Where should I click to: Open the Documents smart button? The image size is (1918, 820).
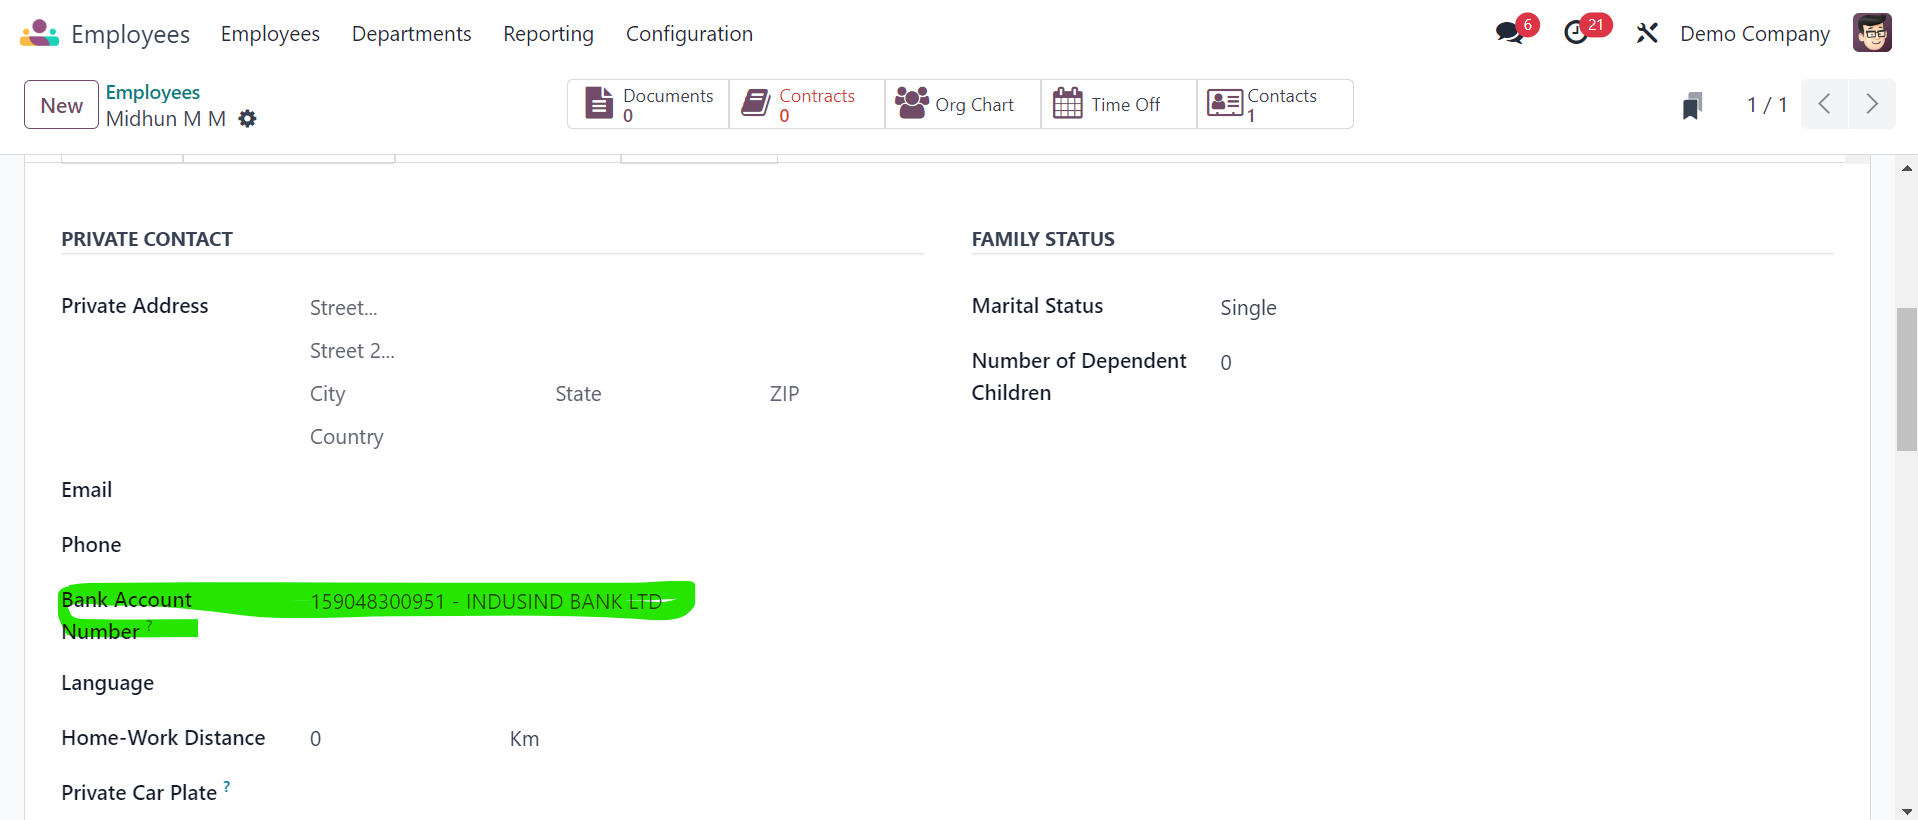coord(649,104)
